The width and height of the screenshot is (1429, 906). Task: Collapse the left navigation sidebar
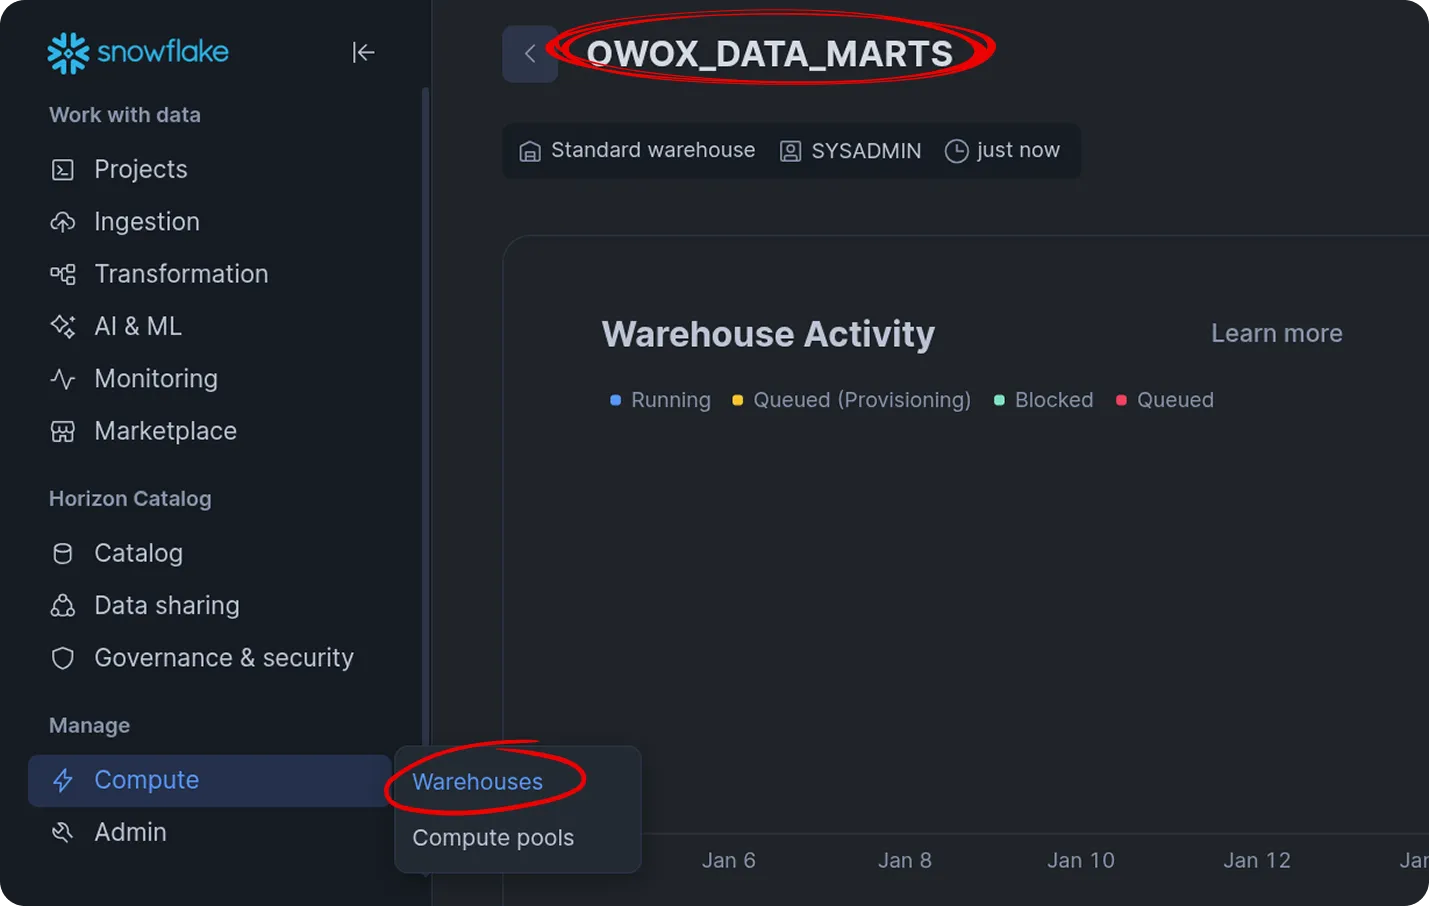tap(363, 52)
